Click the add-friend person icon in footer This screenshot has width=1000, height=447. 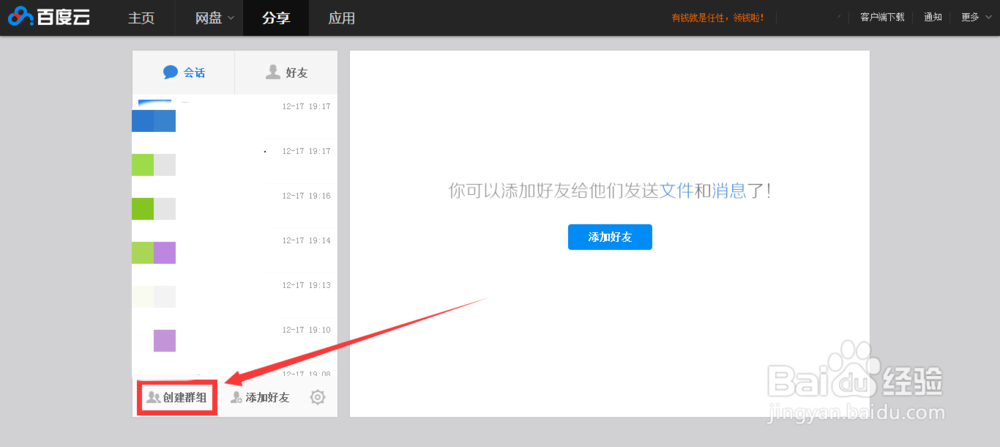[x=237, y=398]
